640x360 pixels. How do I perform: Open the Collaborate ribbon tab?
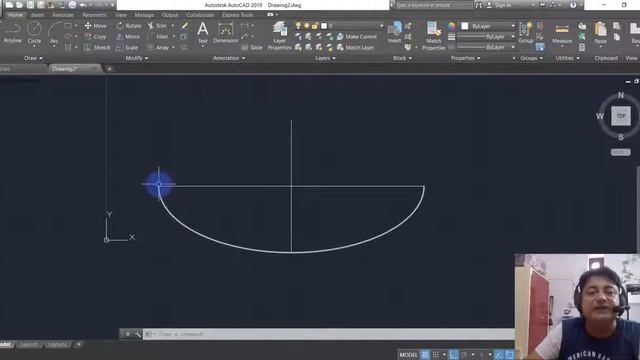200,15
